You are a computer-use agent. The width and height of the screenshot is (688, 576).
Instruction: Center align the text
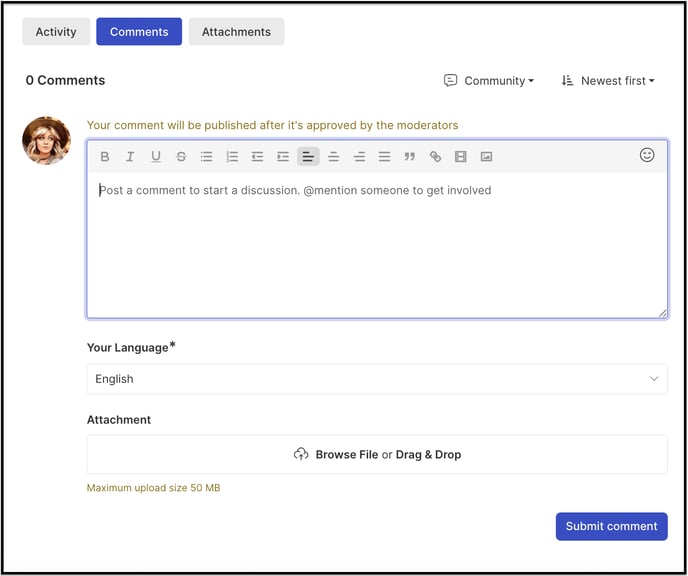point(334,157)
